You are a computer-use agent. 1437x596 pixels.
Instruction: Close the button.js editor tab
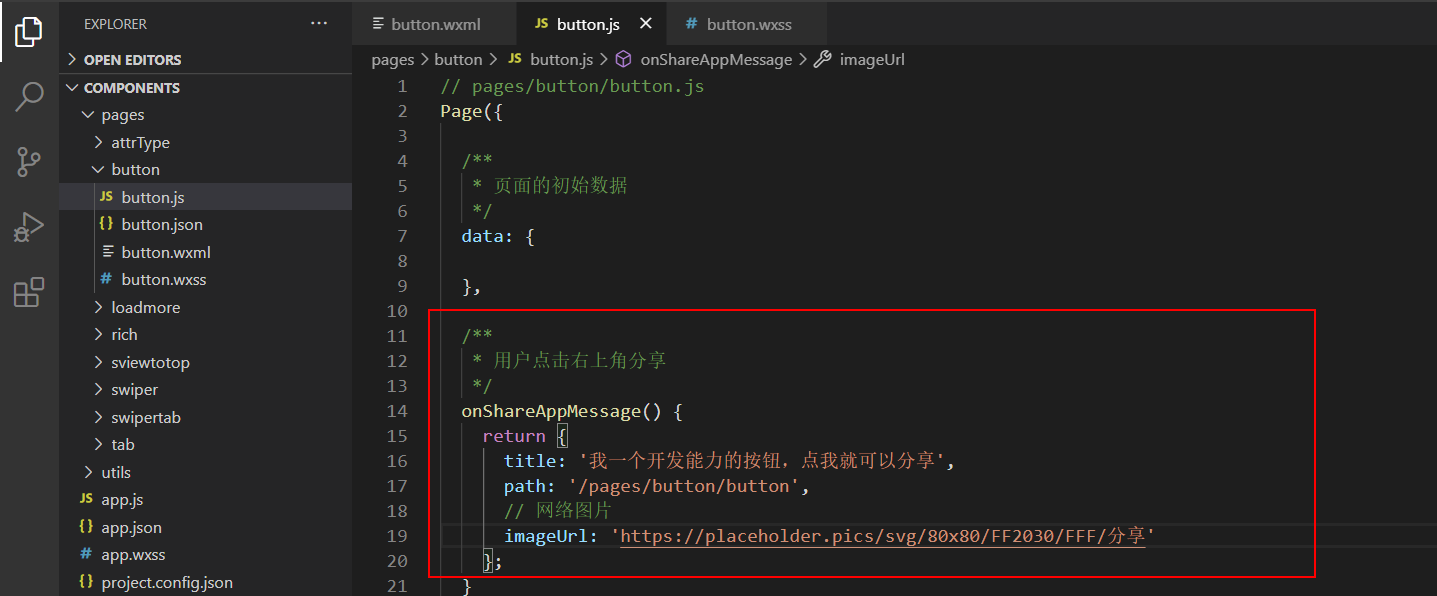pos(646,23)
